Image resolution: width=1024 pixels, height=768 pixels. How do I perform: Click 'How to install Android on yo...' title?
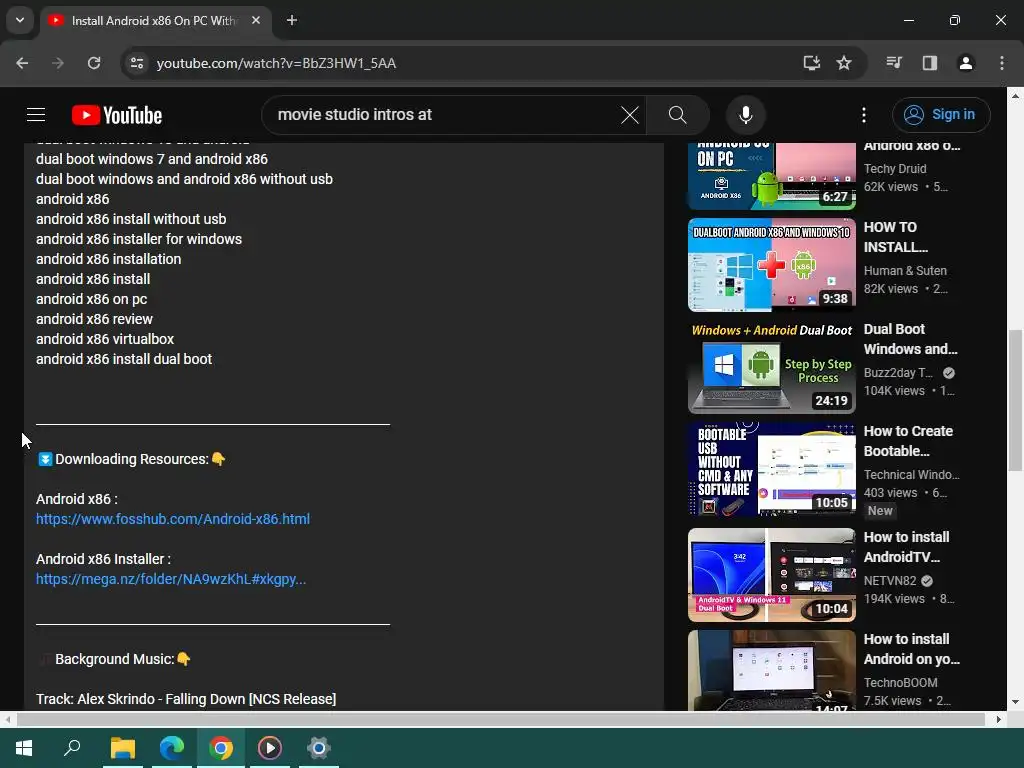coord(912,648)
